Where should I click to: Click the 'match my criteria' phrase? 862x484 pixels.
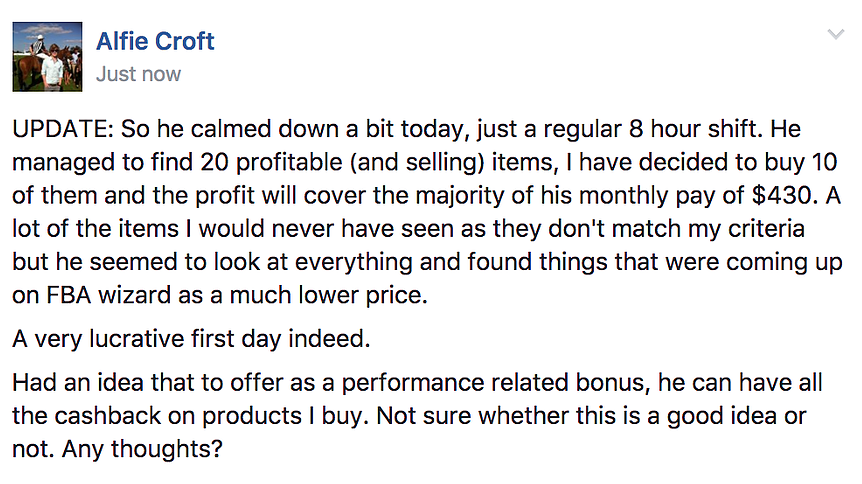click(708, 229)
